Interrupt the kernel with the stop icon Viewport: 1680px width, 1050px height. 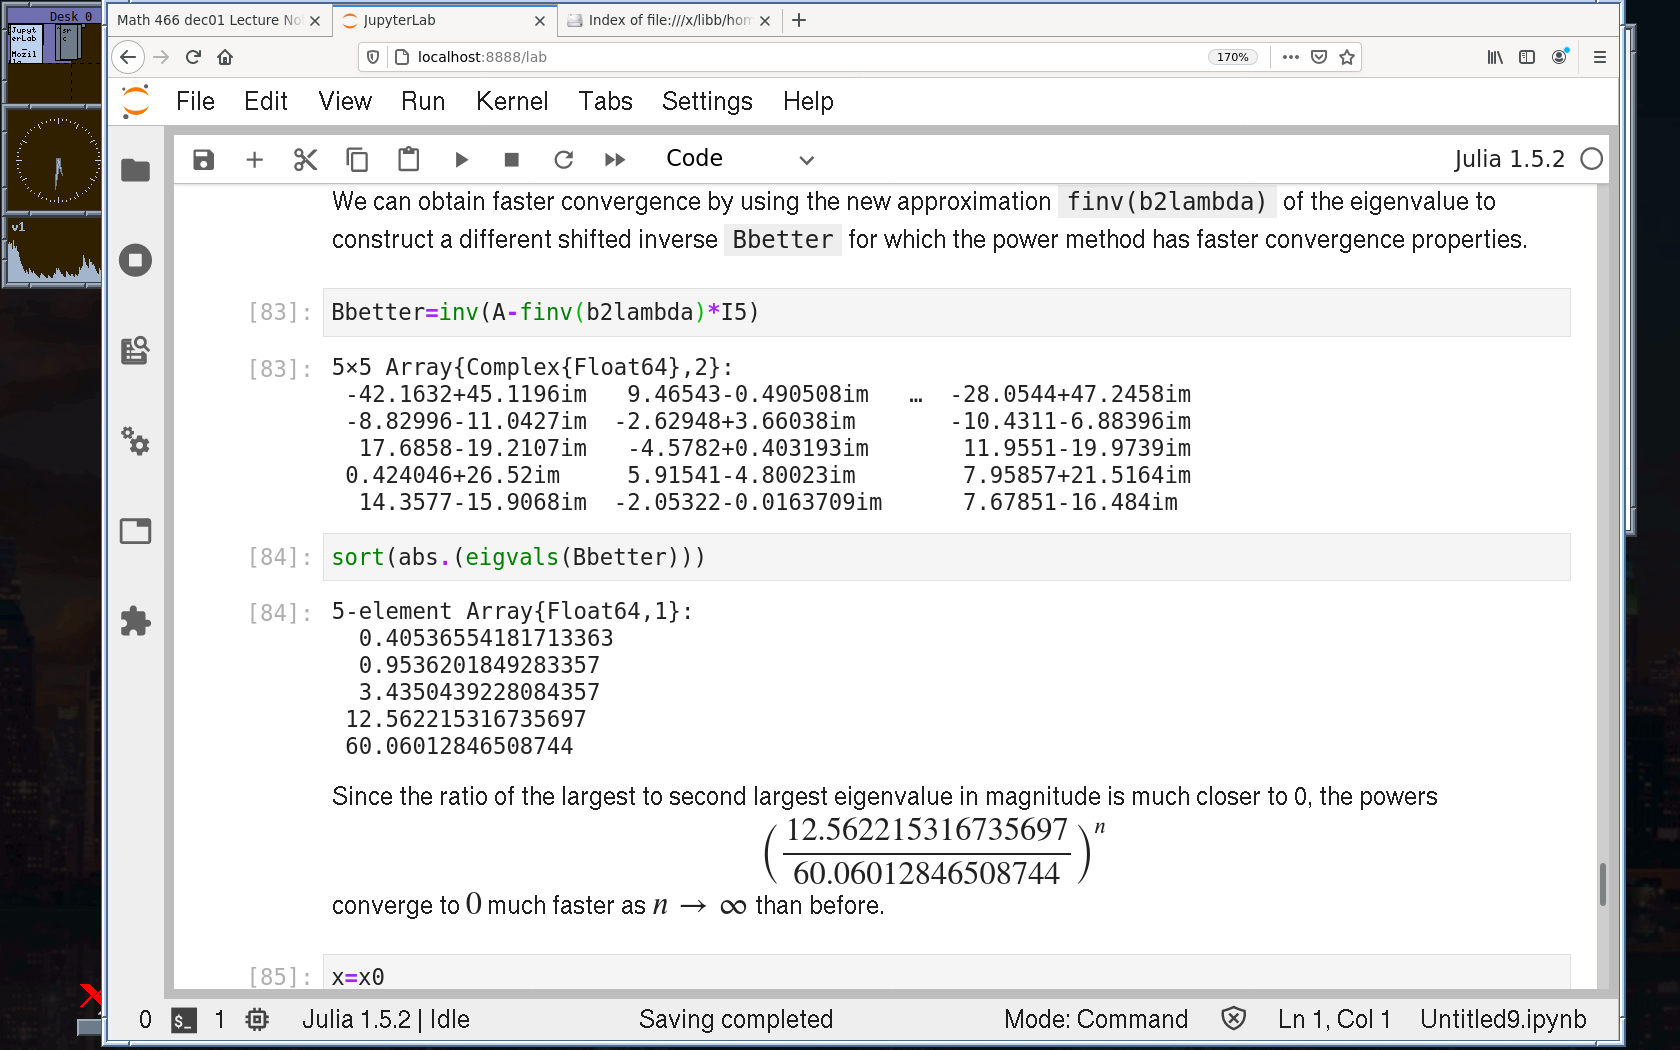(x=512, y=160)
